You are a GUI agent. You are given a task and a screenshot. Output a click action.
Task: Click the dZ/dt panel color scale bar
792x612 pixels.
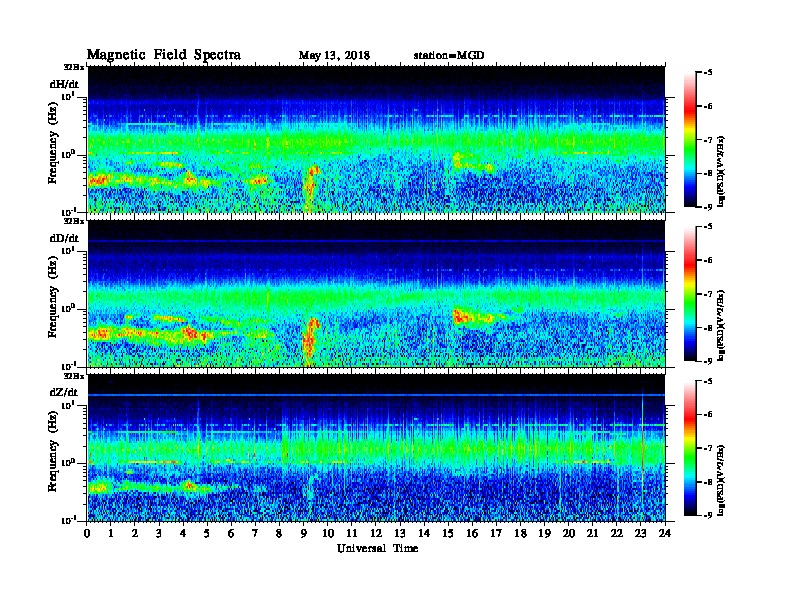pyautogui.click(x=690, y=447)
